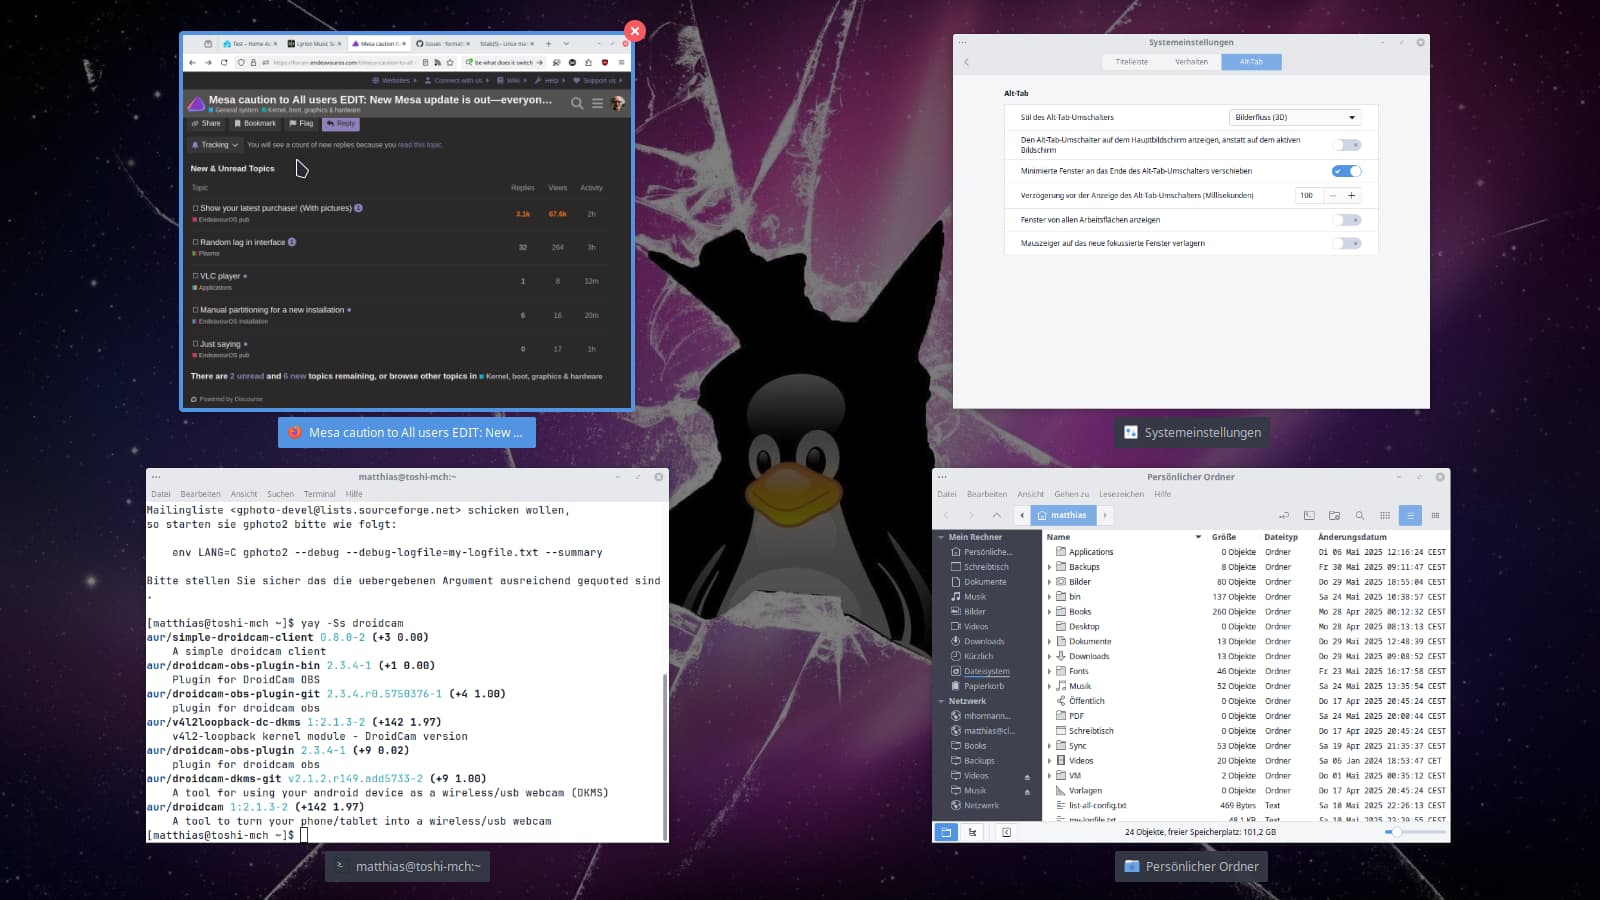Viewport: 1600px width, 900px height.
Task: Click the new folder icon in file manager toolbar
Action: pos(1334,515)
